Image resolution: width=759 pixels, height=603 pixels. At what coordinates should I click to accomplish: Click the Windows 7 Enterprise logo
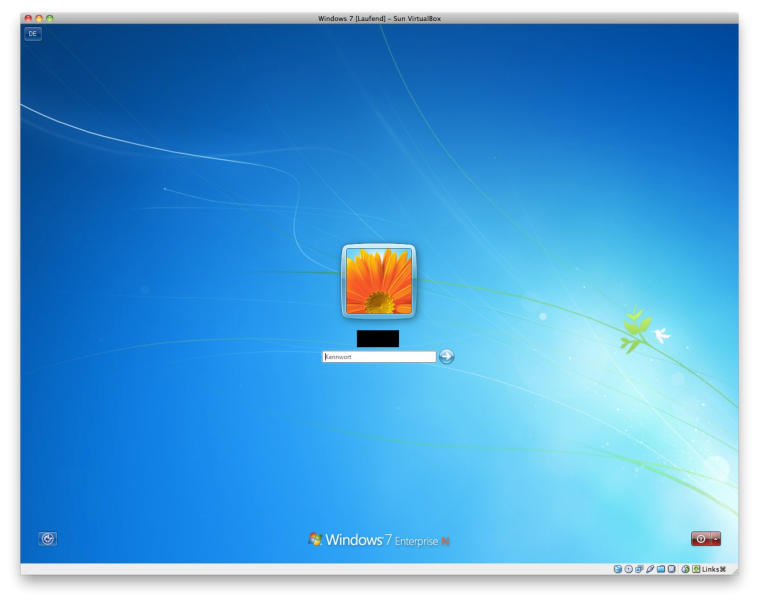coord(379,540)
